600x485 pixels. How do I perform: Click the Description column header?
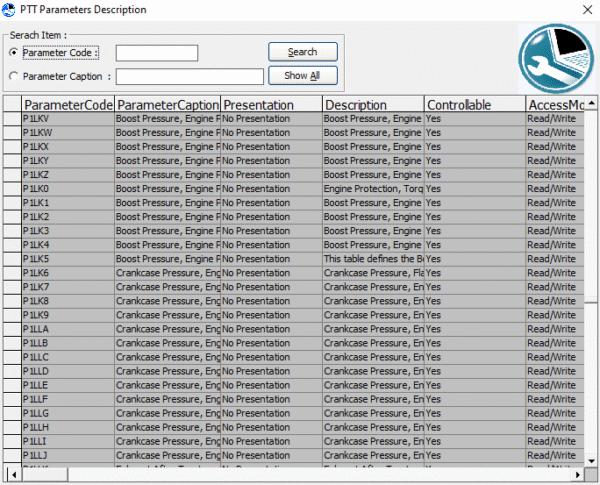pyautogui.click(x=373, y=105)
